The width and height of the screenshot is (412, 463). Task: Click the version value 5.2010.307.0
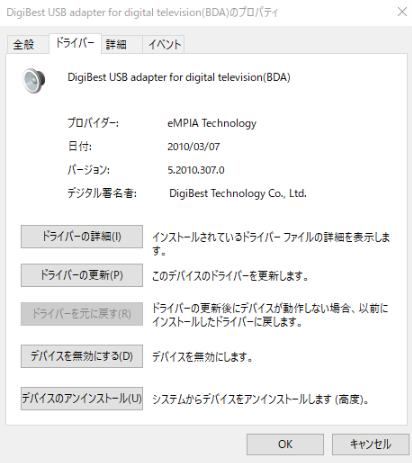pos(196,170)
